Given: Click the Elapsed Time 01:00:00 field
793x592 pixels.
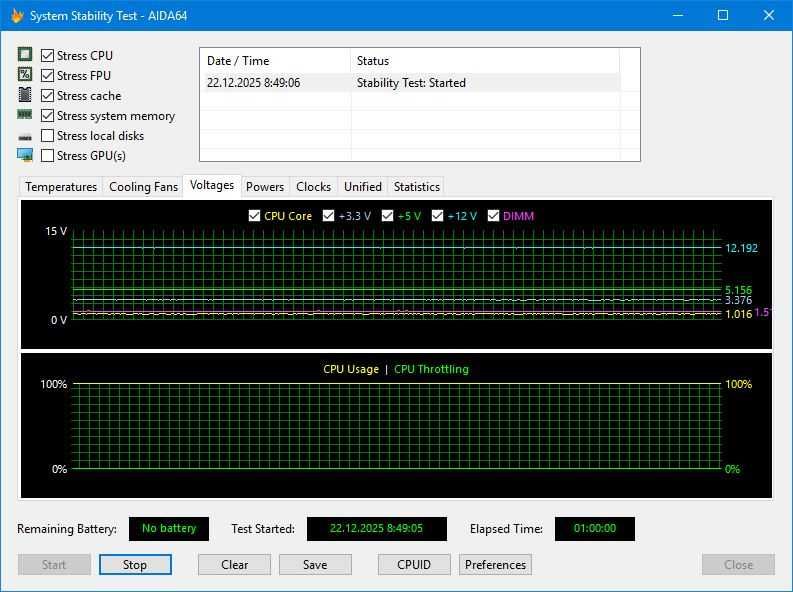Looking at the screenshot, I should [x=595, y=528].
